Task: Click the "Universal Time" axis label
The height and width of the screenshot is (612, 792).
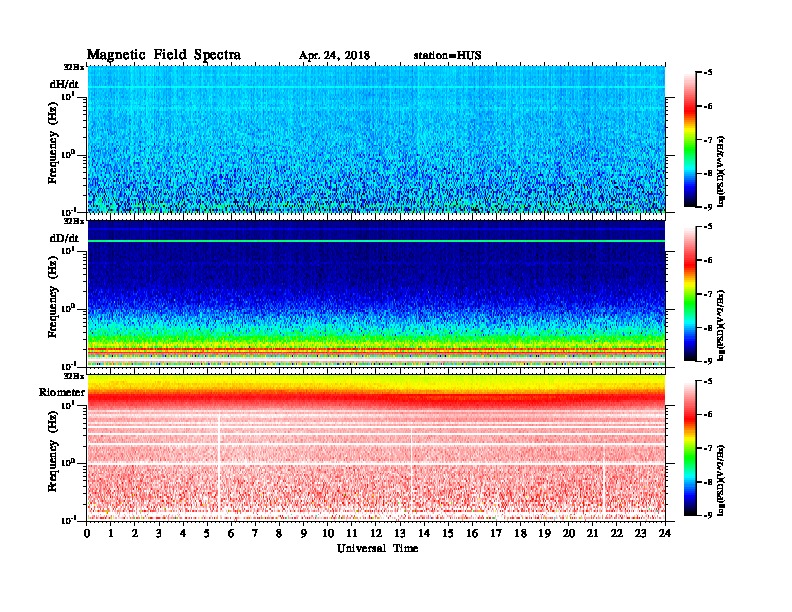Action: point(377,548)
